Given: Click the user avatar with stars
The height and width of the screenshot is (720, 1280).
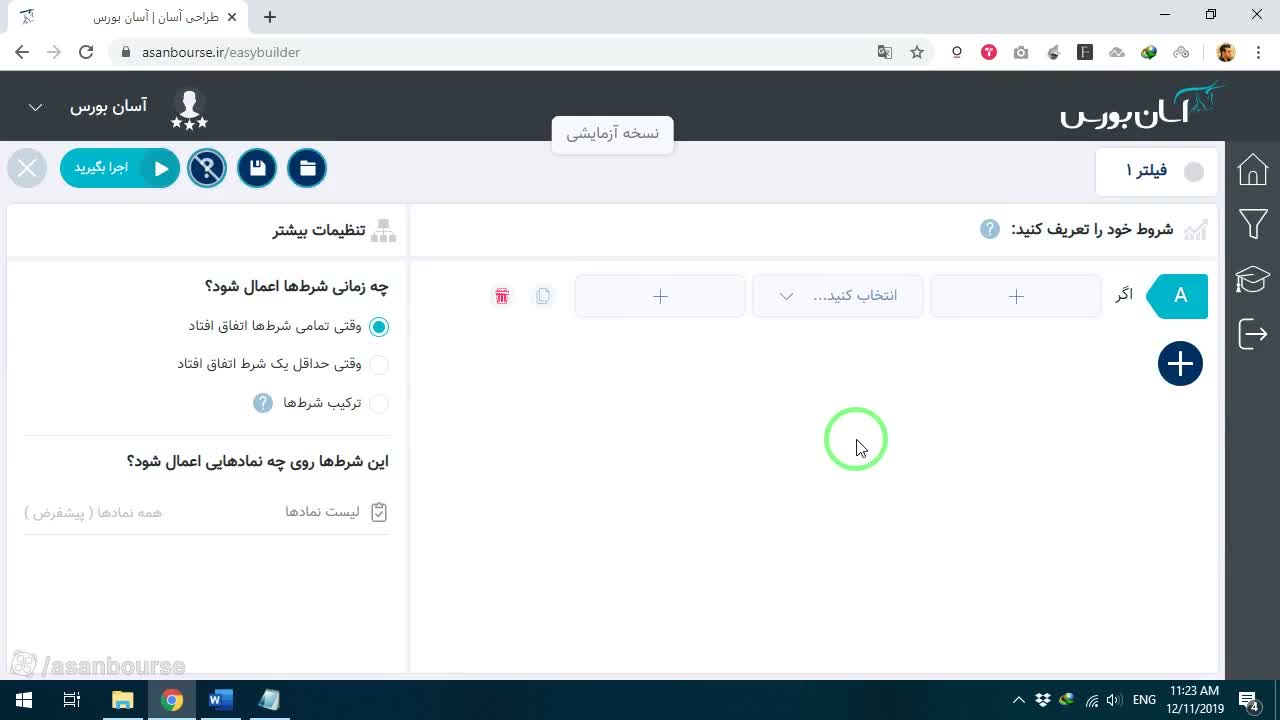Looking at the screenshot, I should tap(189, 108).
